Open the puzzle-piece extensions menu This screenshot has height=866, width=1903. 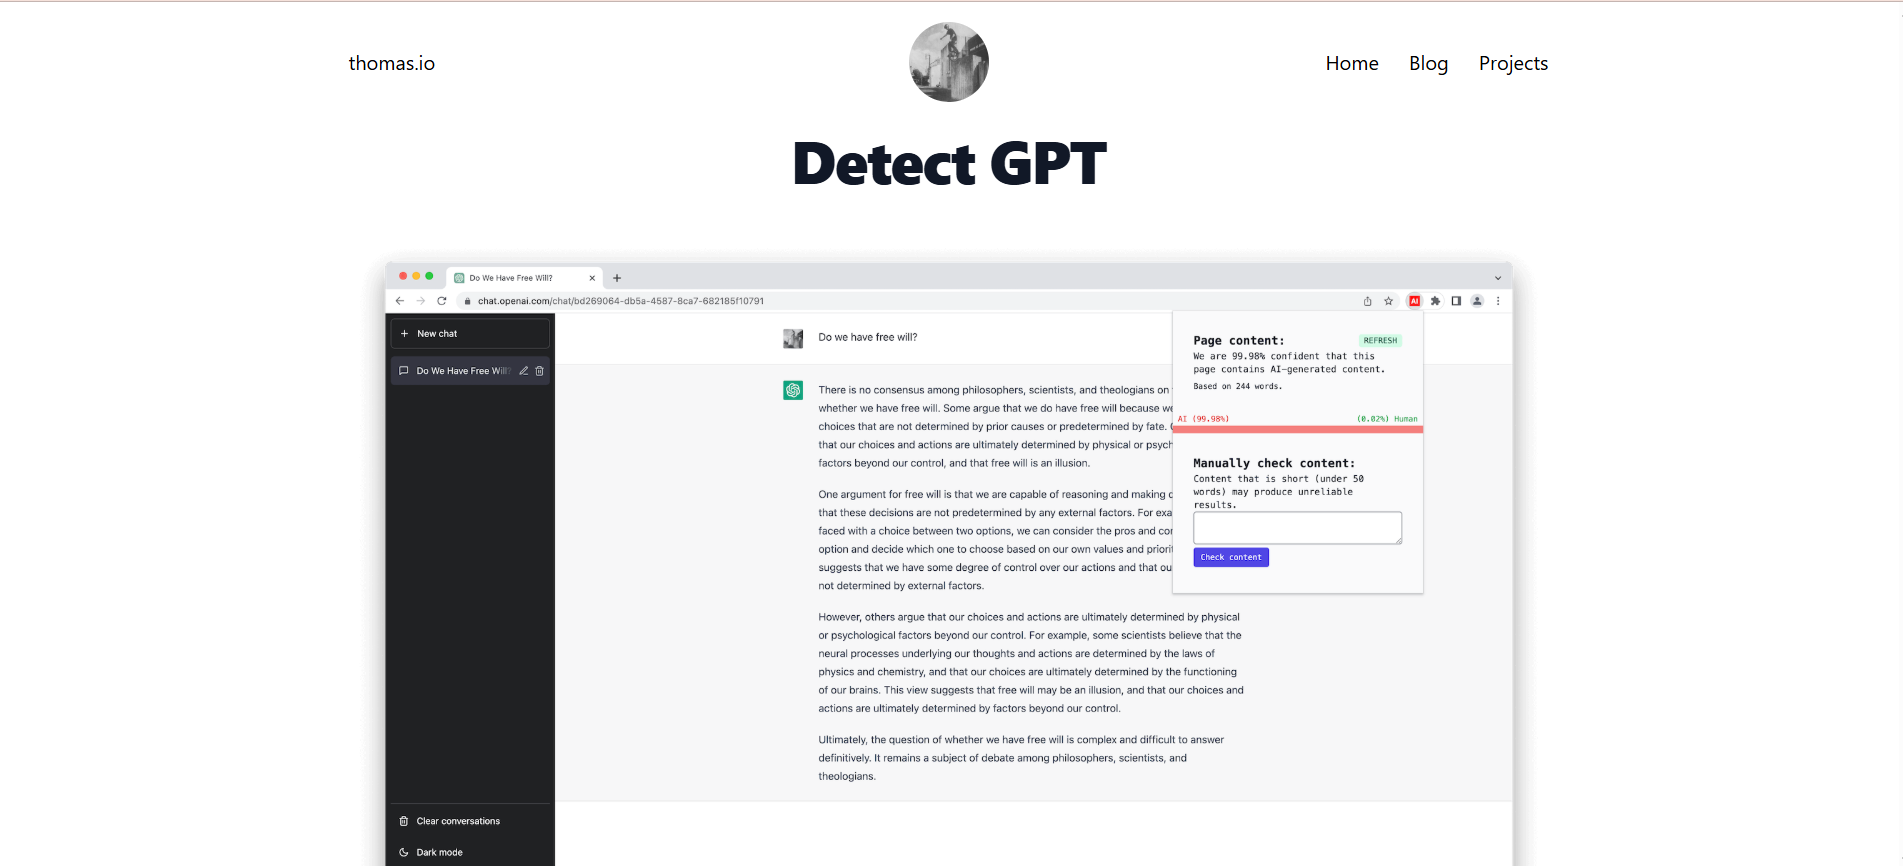[1435, 301]
